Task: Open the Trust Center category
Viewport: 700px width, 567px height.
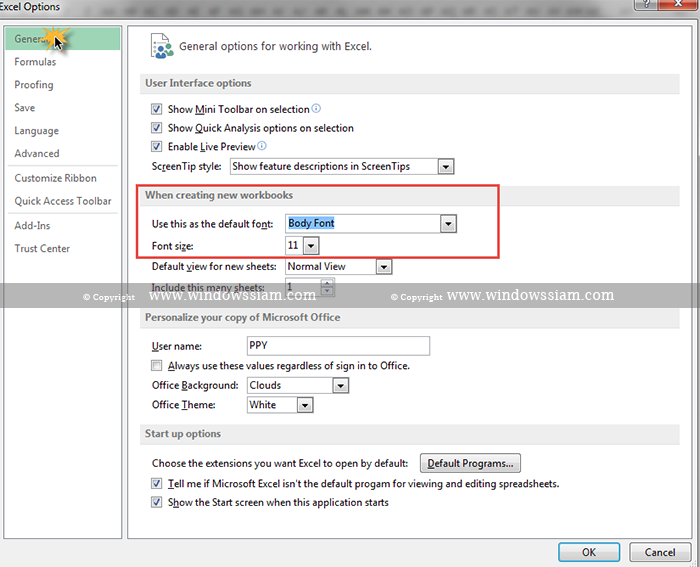Action: [x=42, y=249]
